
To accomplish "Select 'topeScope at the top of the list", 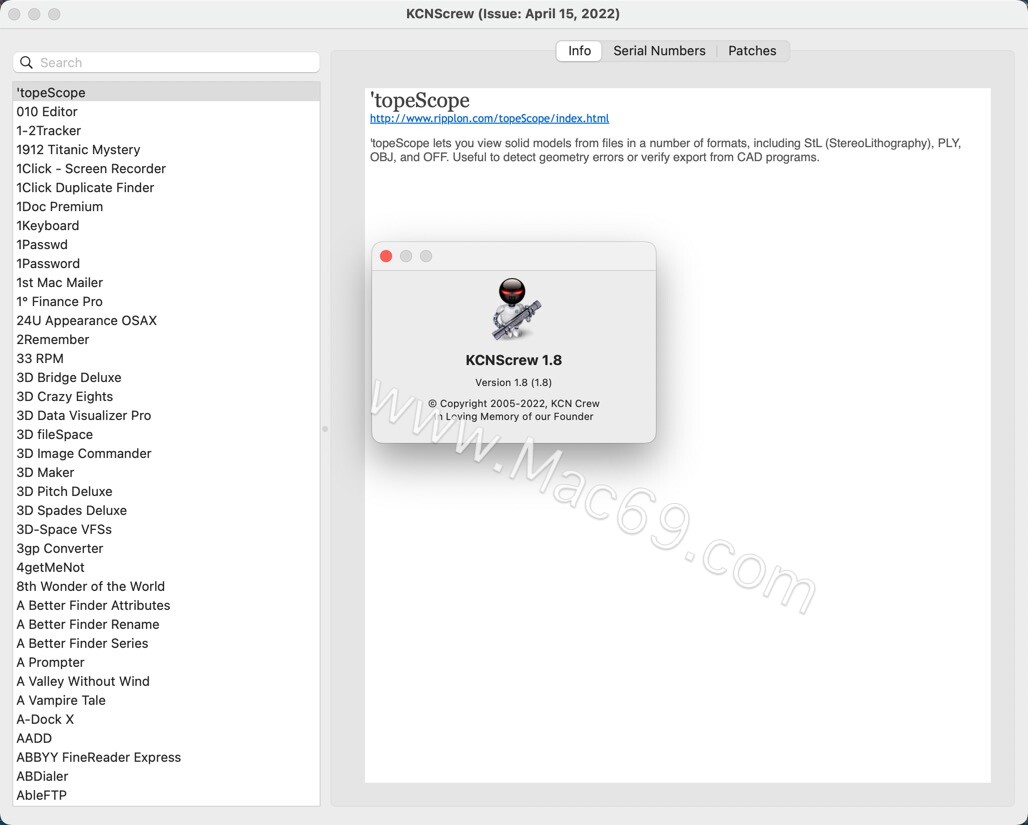I will pyautogui.click(x=100, y=92).
